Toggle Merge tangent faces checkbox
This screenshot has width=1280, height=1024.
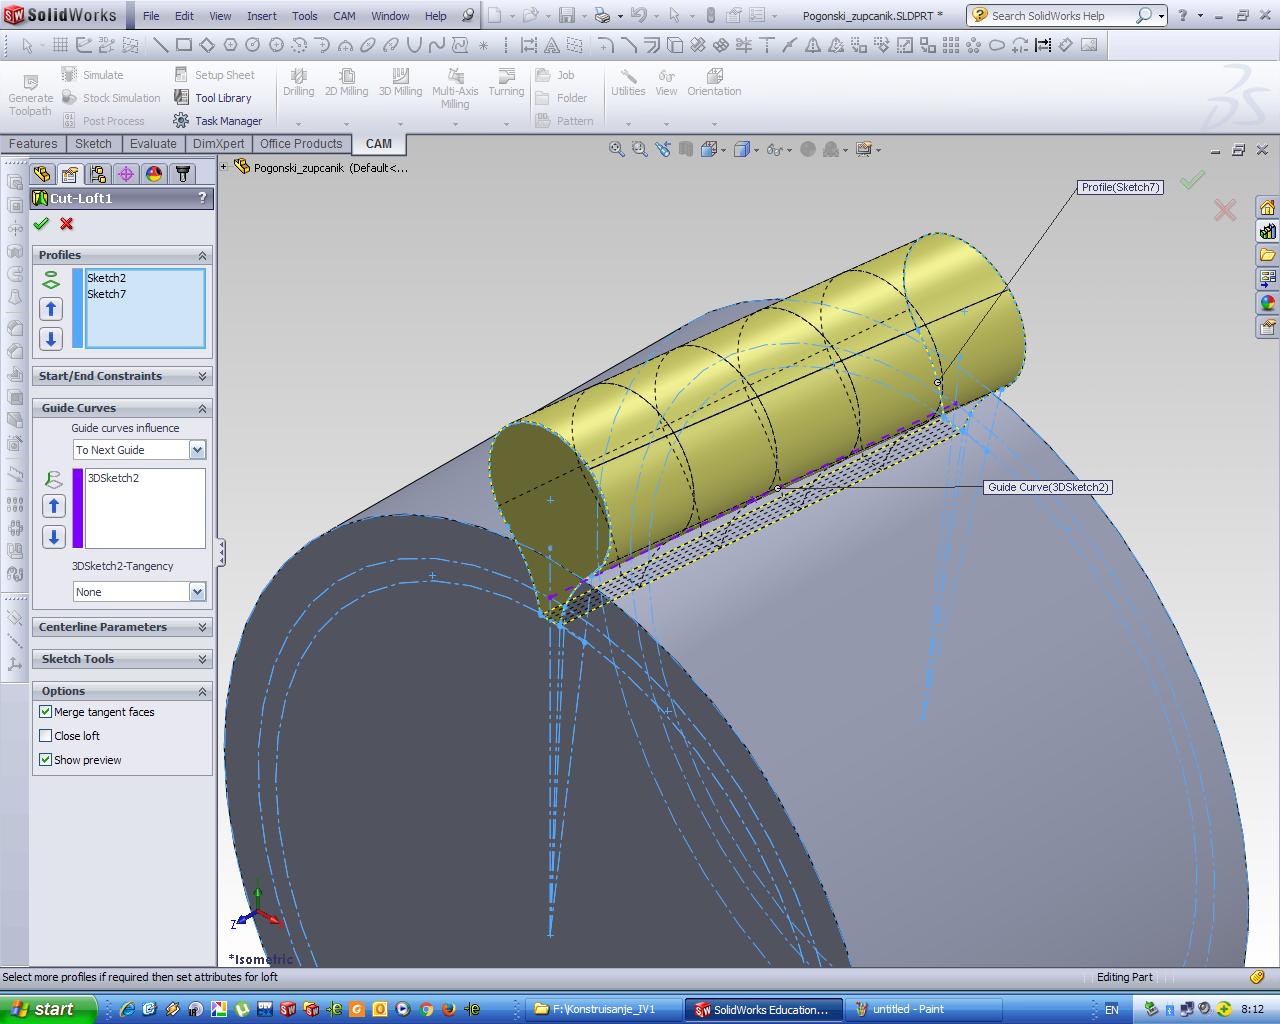[45, 712]
